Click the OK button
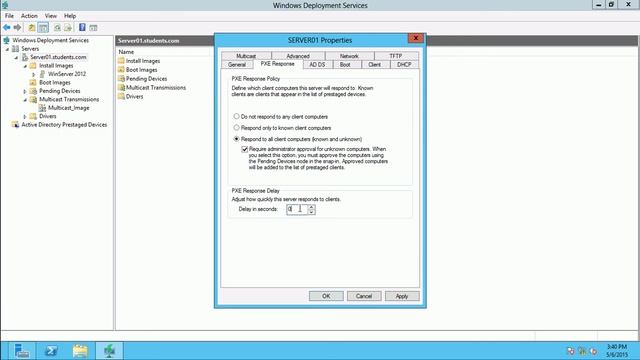Image resolution: width=640 pixels, height=360 pixels. point(326,296)
